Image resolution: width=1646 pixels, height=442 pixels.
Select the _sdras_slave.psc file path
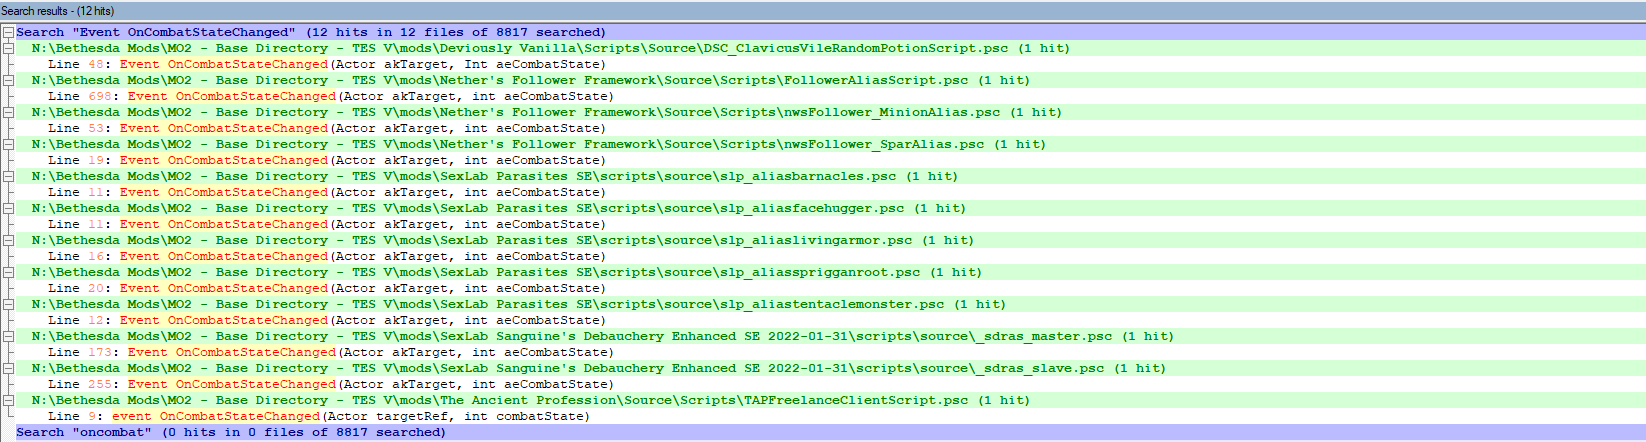(x=598, y=368)
